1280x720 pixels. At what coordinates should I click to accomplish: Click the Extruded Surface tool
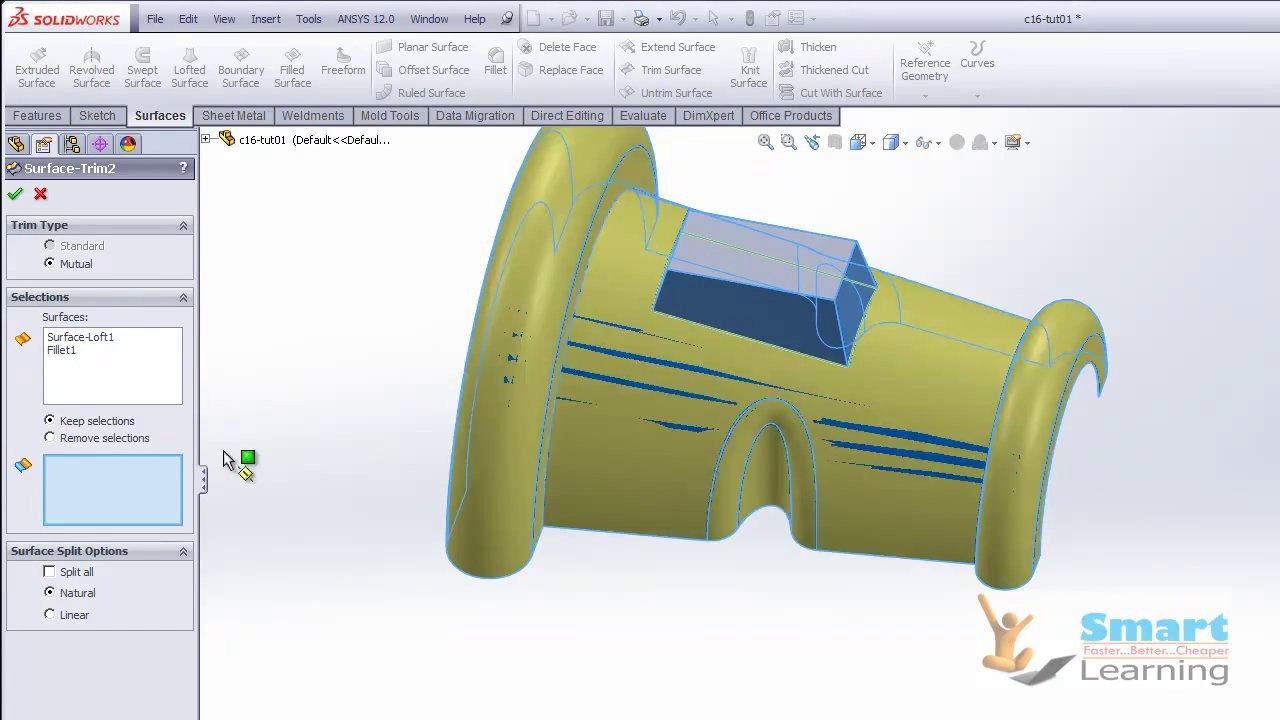[37, 68]
